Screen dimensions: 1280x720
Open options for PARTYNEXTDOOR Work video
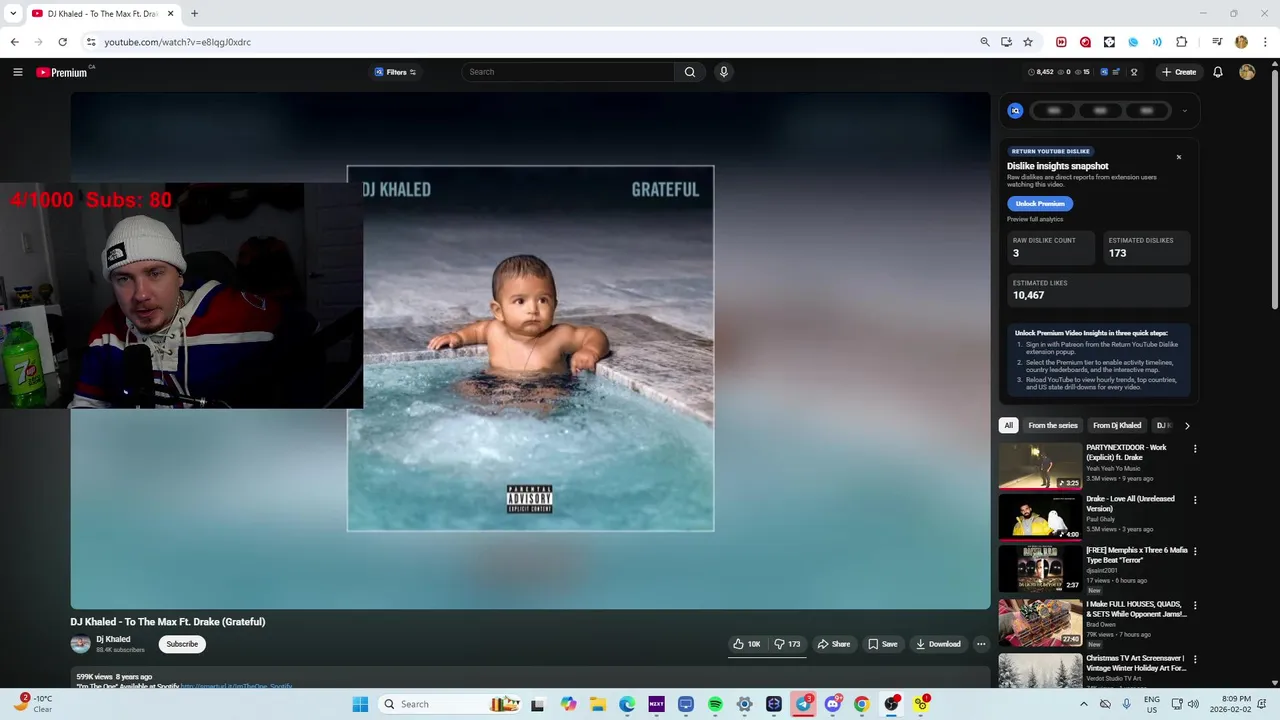click(x=1194, y=449)
